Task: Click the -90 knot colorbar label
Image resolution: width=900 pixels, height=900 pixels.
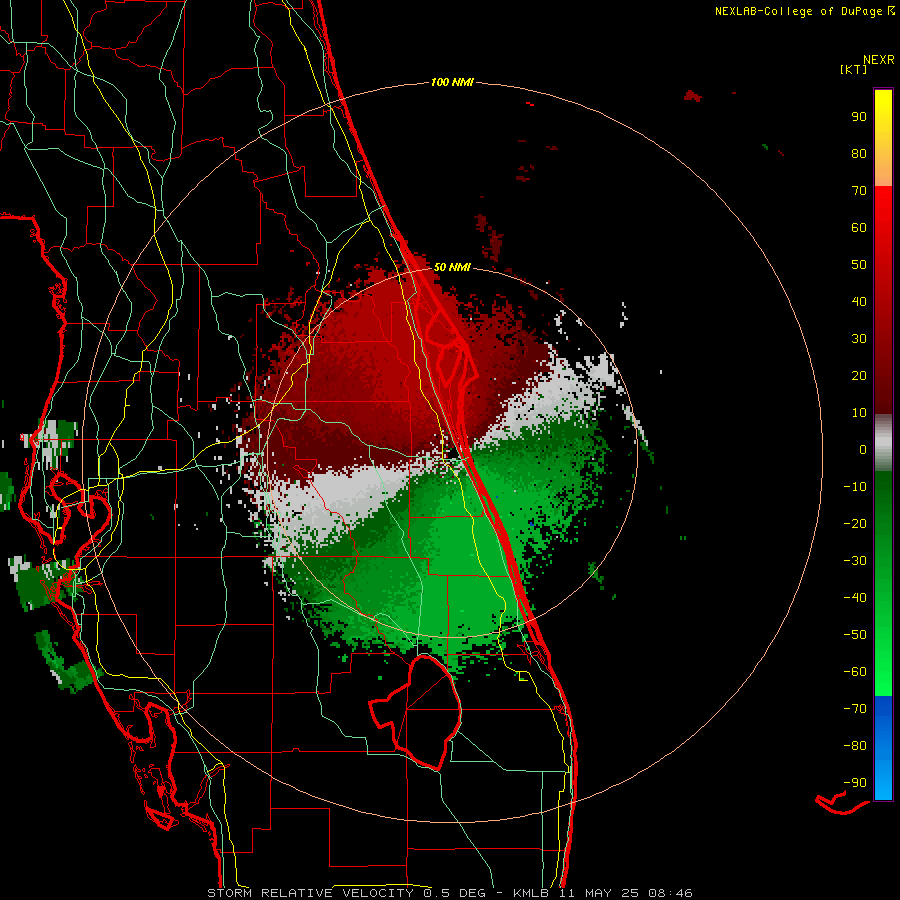Action: 855,782
